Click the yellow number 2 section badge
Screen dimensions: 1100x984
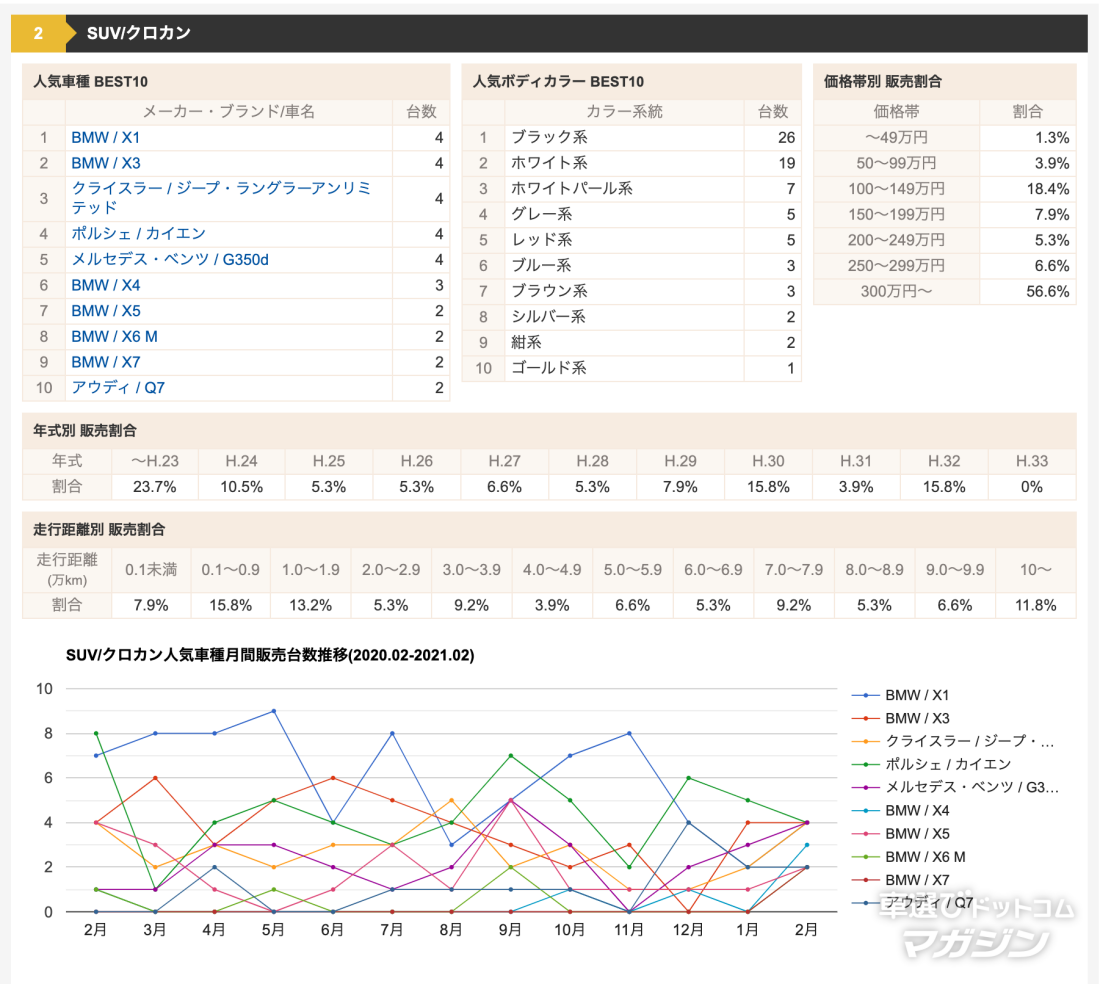tap(39, 33)
